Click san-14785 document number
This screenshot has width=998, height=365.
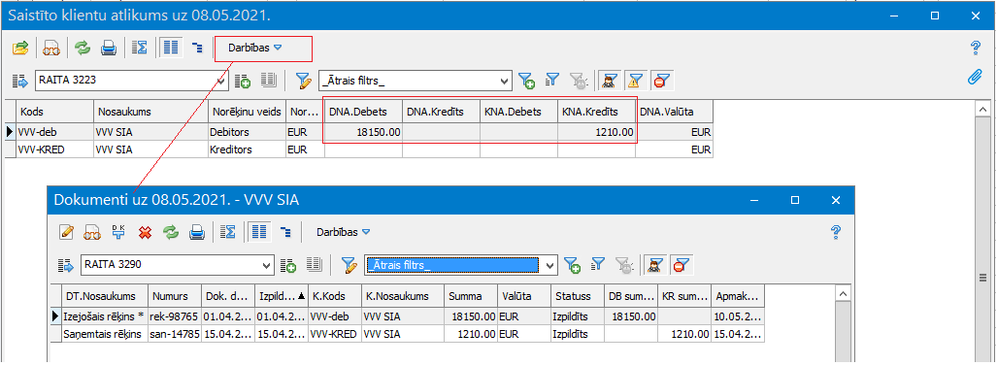174,334
